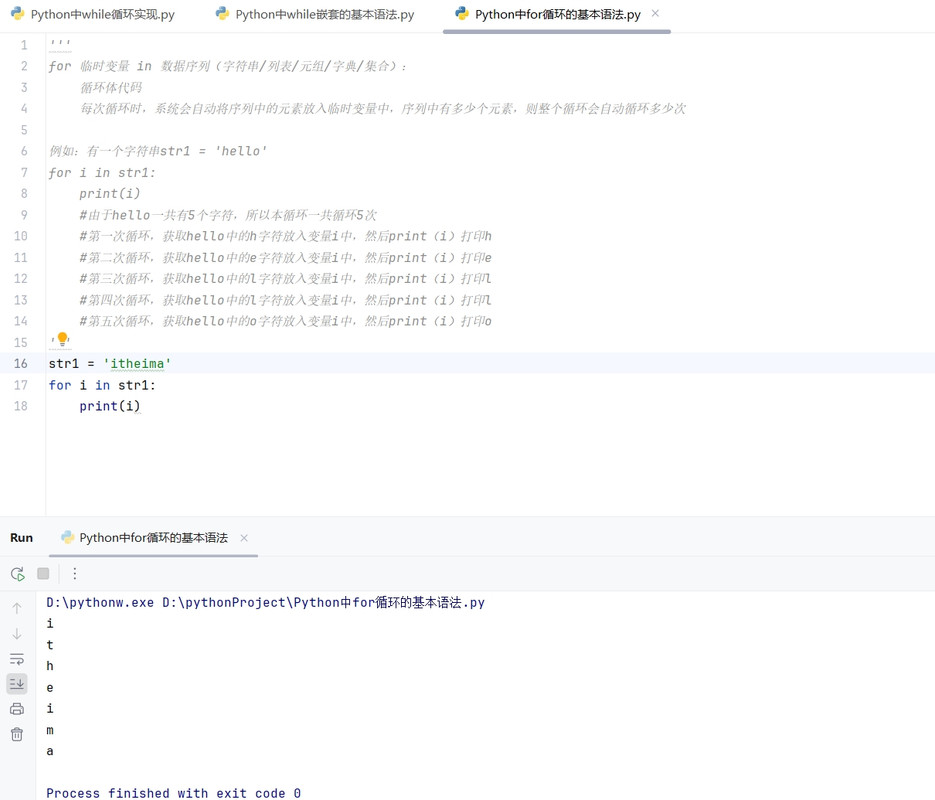Click line number 16 in the gutter
Screen dimensions: 935x800
tap(21, 363)
